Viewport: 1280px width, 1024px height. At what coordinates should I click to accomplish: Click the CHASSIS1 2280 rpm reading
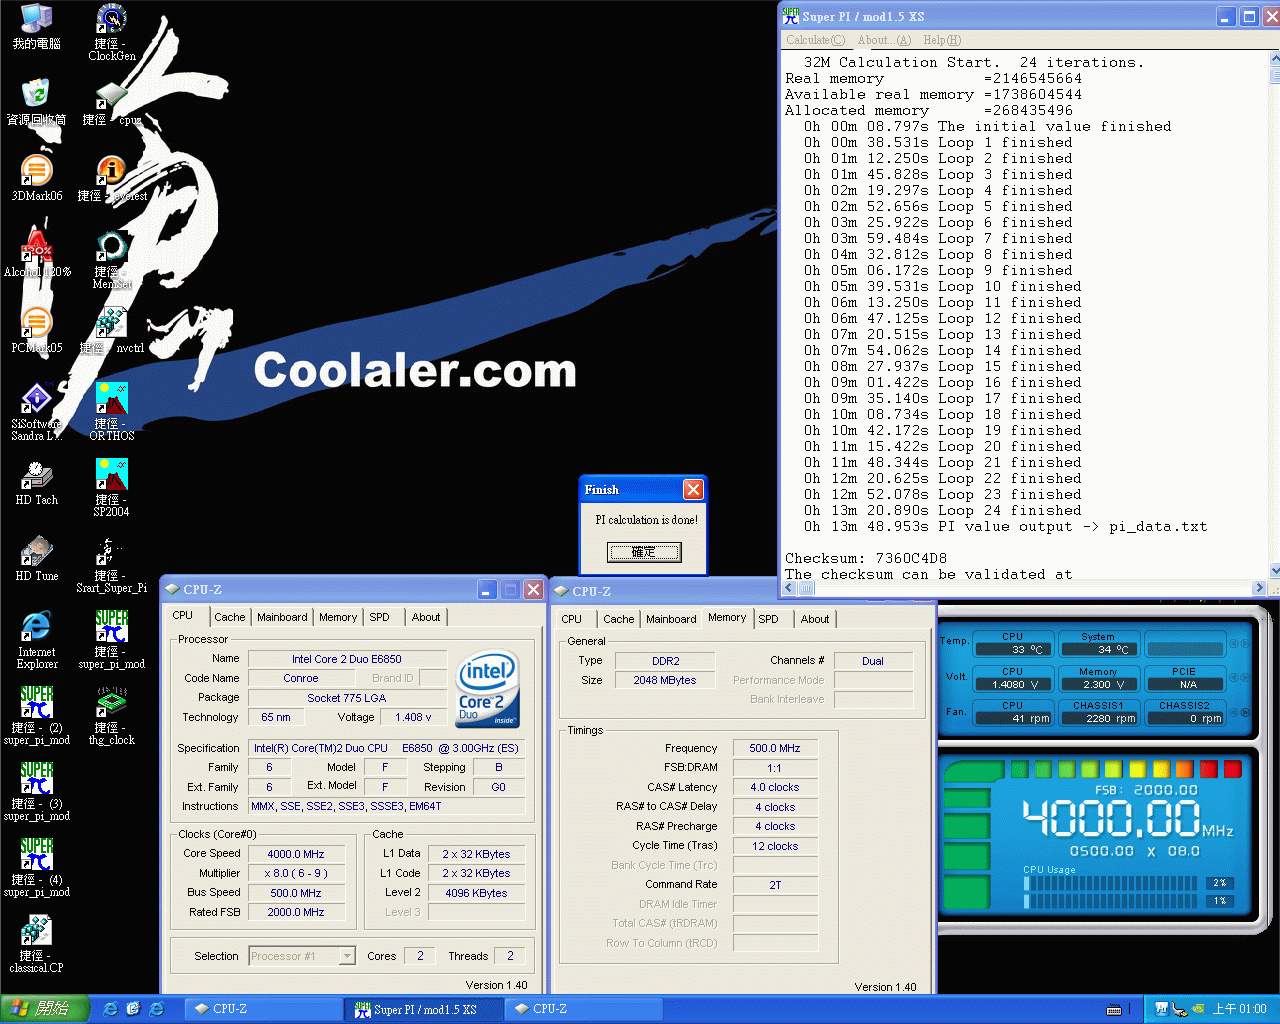pyautogui.click(x=1098, y=718)
